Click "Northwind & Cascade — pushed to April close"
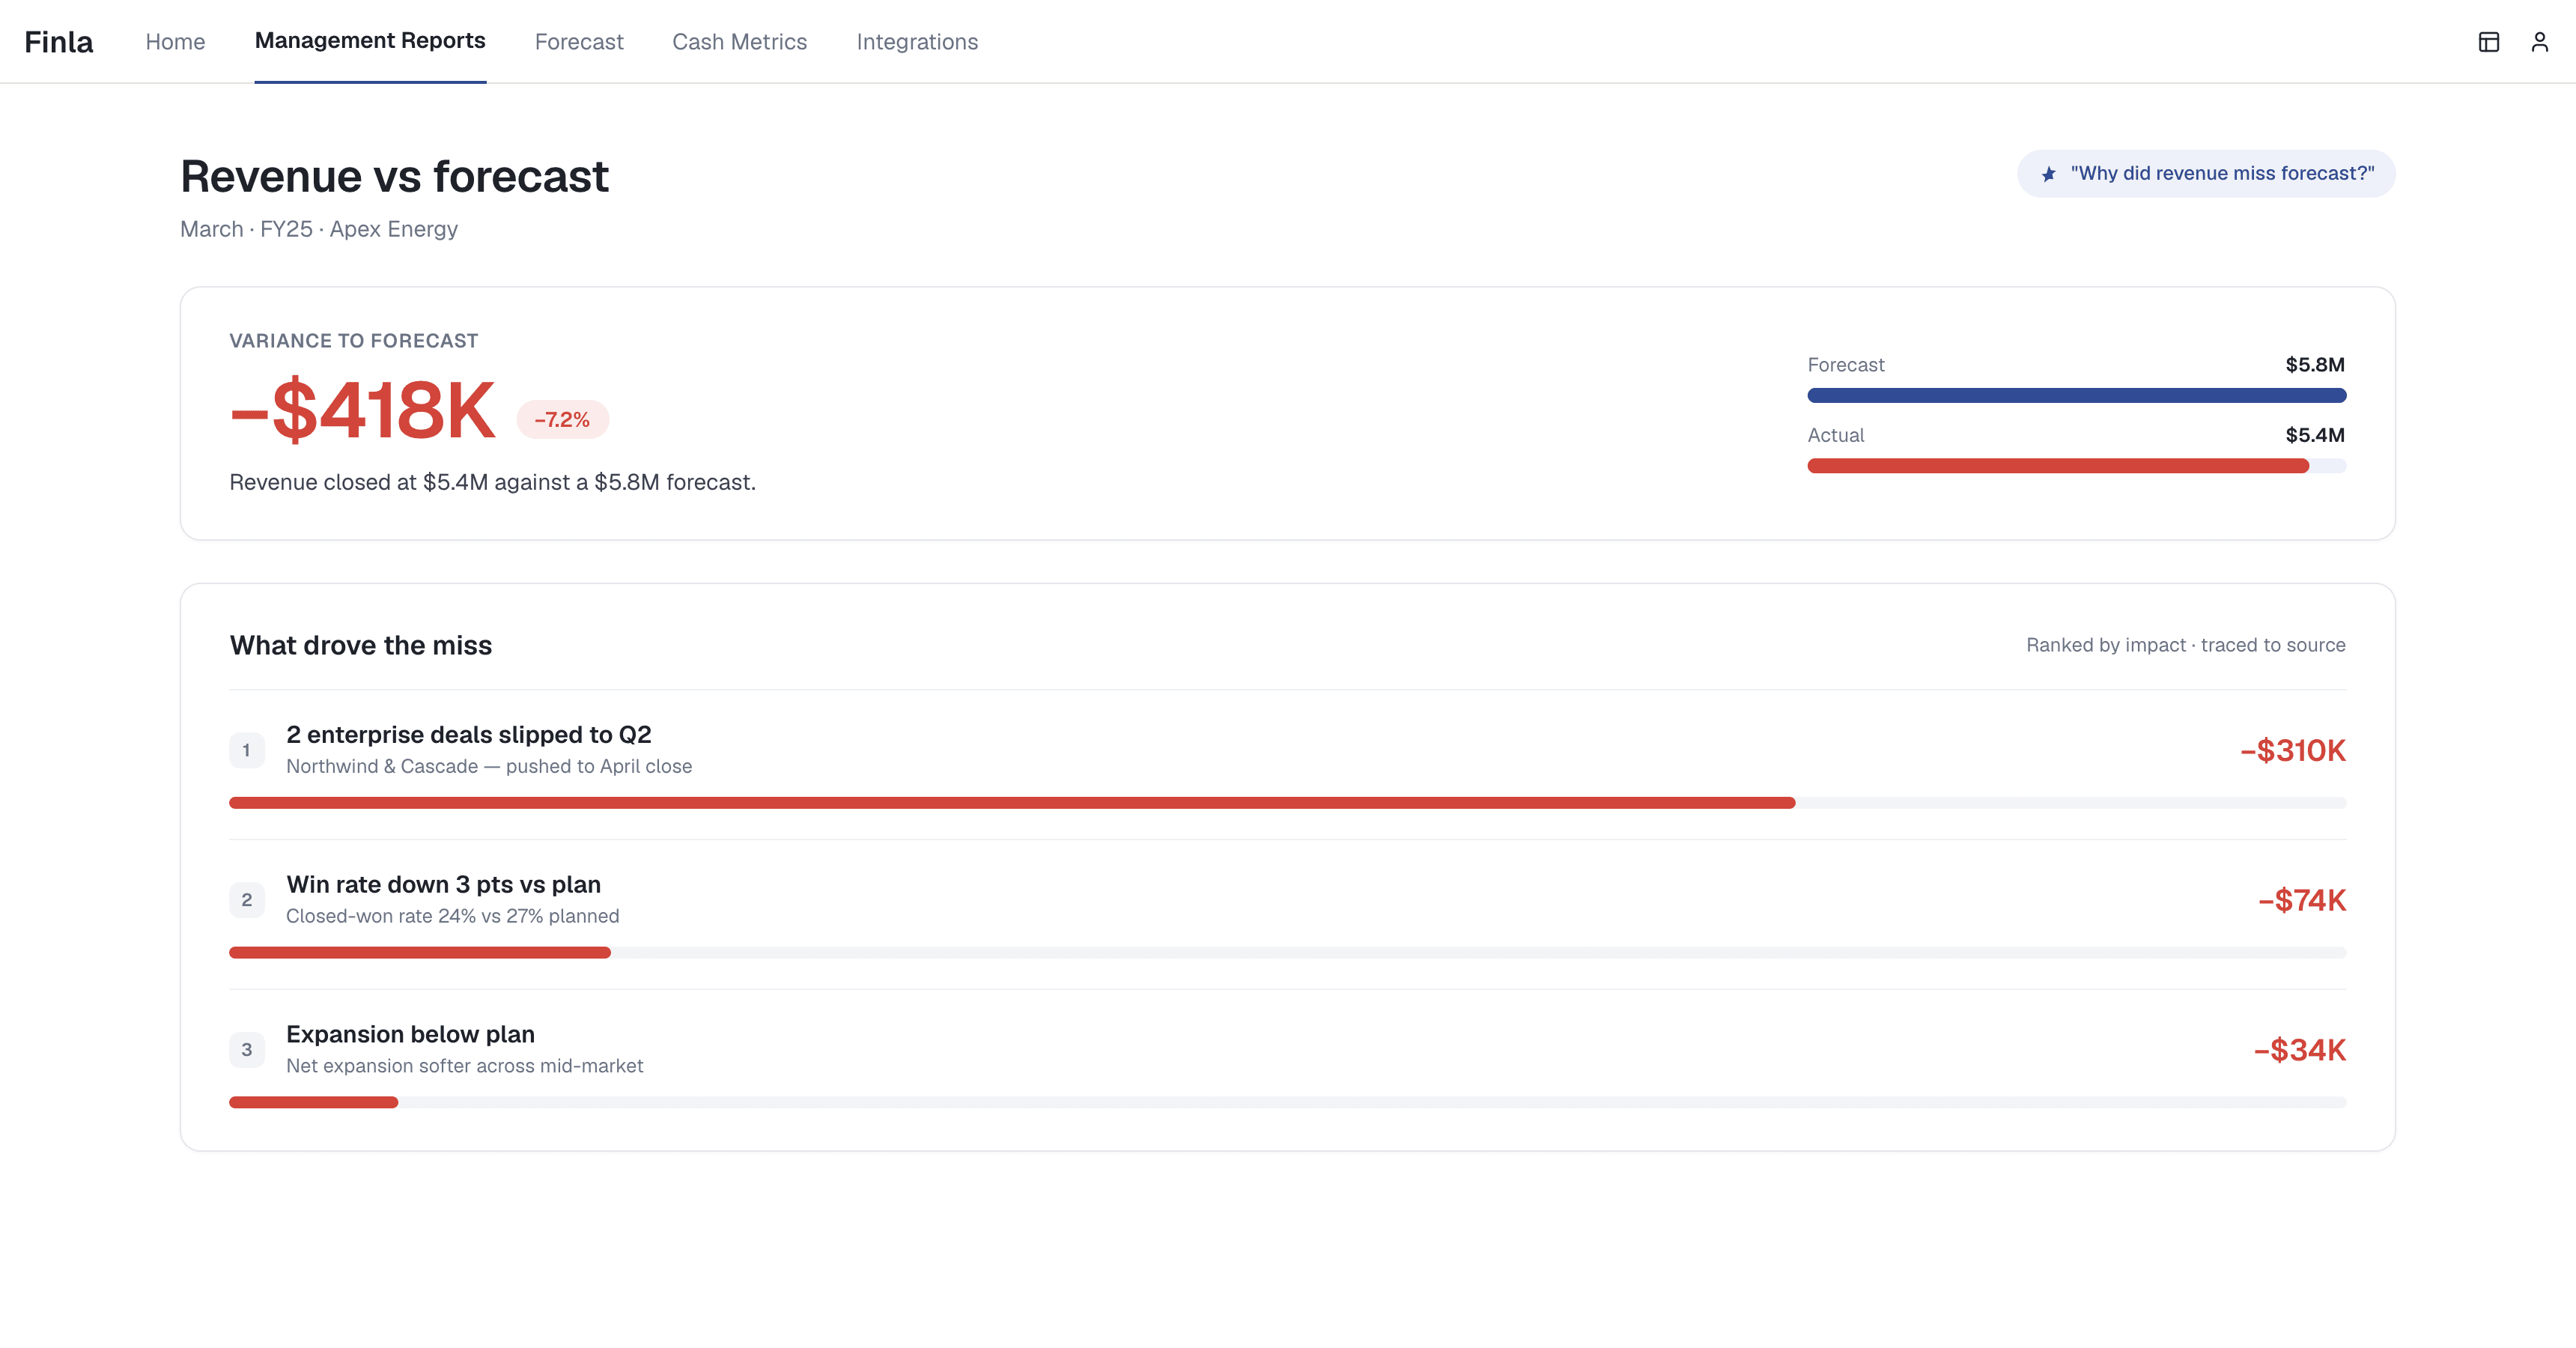This screenshot has width=2576, height=1348. (489, 767)
